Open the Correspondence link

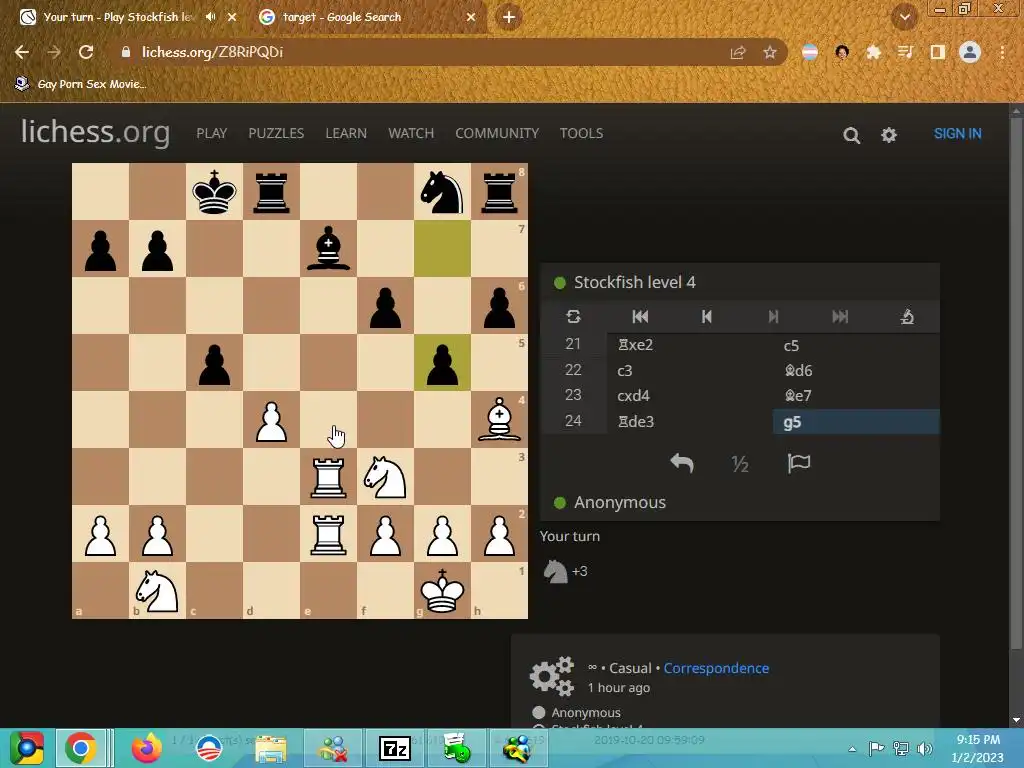[x=716, y=668]
